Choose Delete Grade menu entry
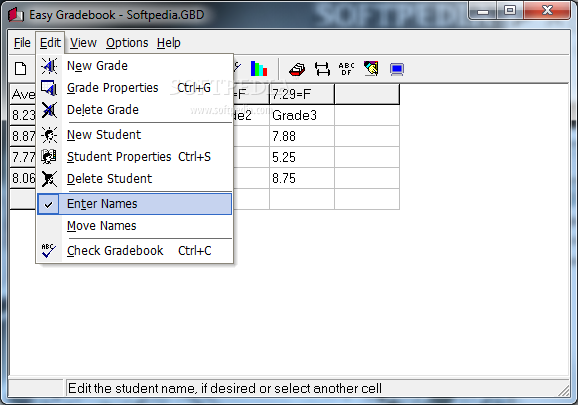 click(135, 110)
